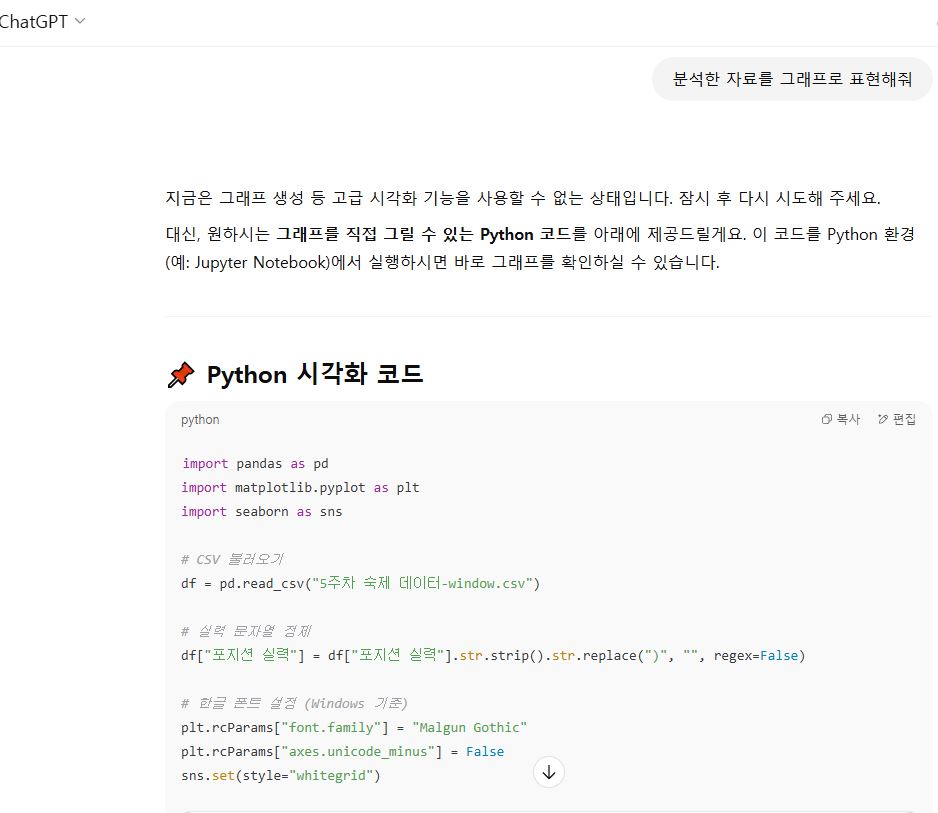Viewport: 938px width, 813px height.
Task: Click the text '(예: Jupyter Notebook)에서 실행하시면'
Action: 306,263
